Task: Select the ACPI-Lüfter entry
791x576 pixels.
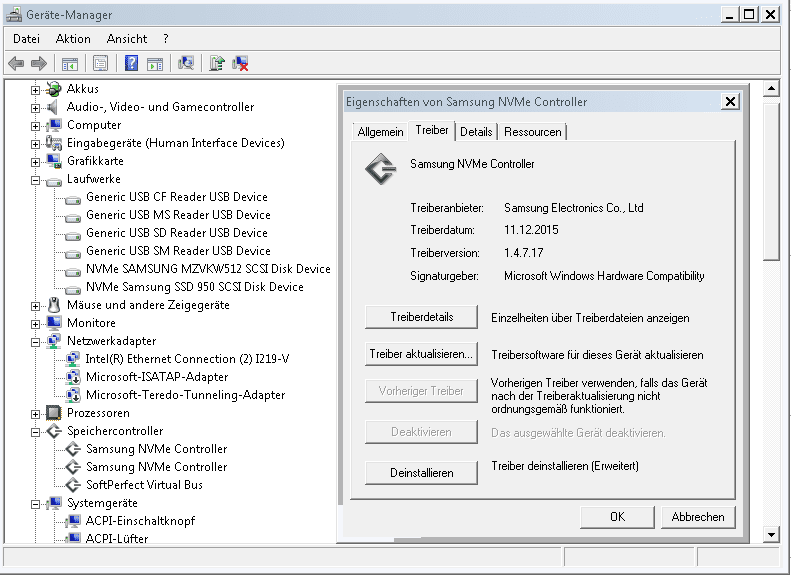Action: tap(117, 538)
